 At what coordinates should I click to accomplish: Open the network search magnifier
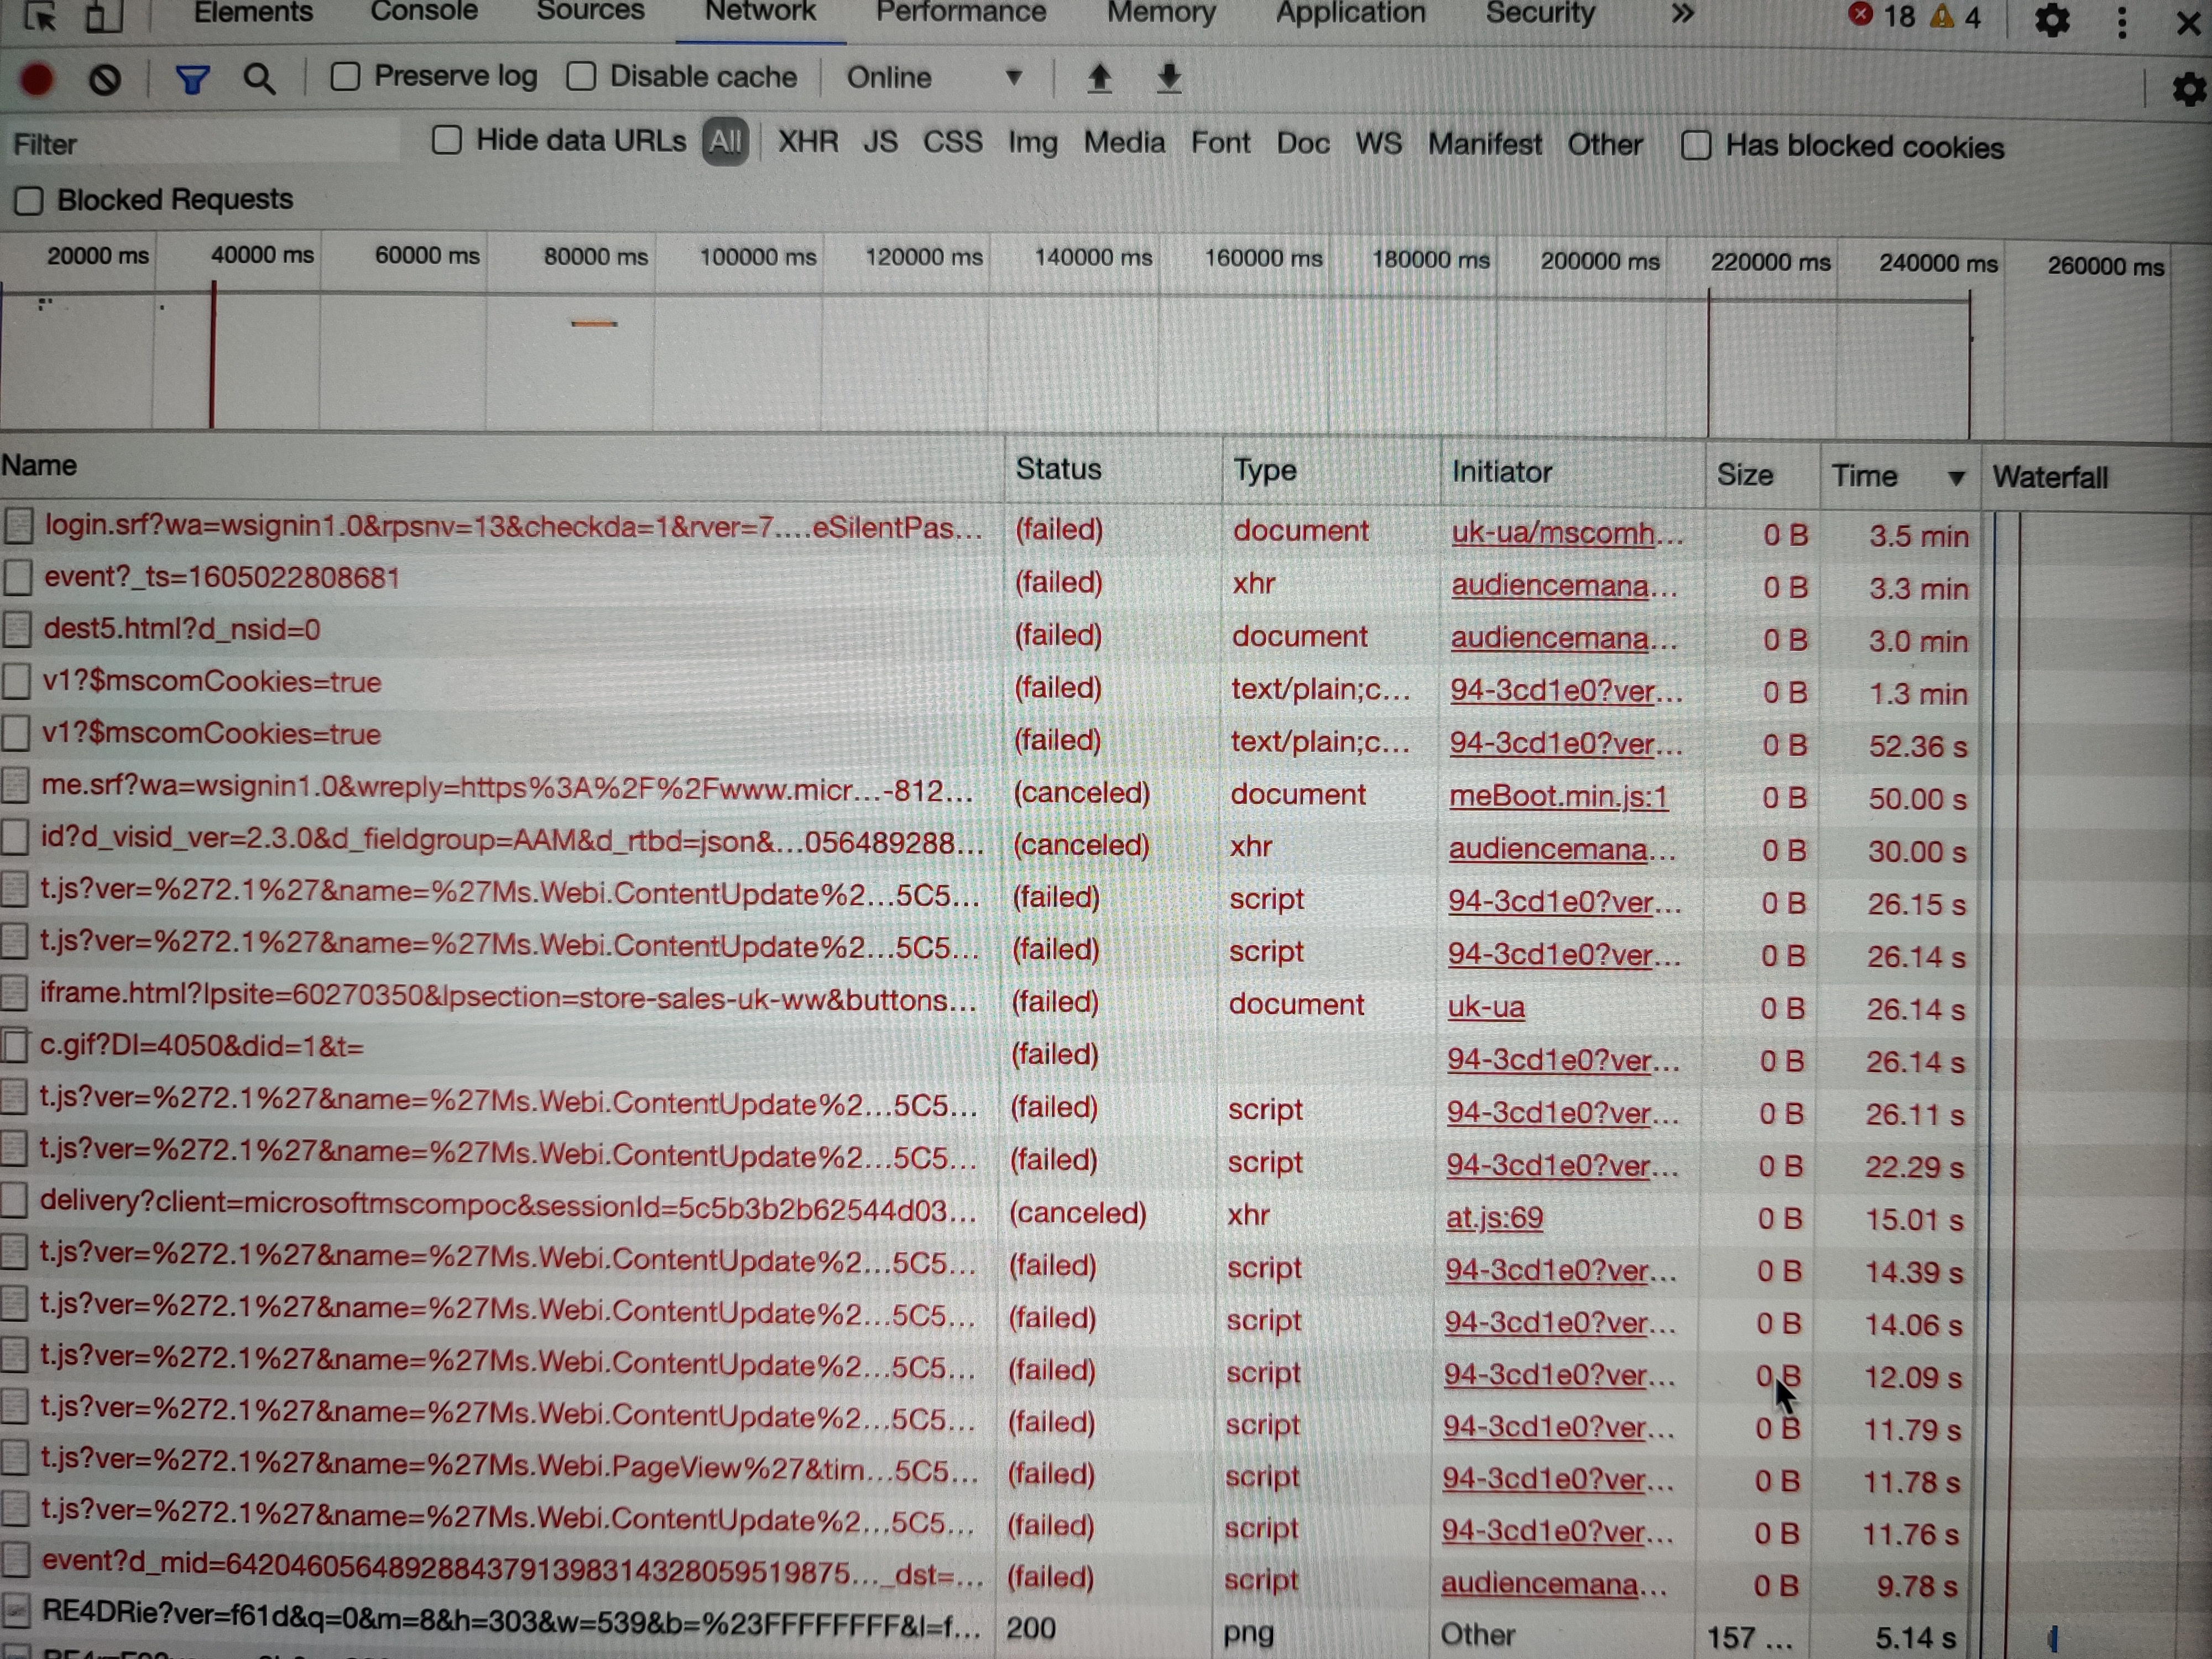(x=259, y=78)
